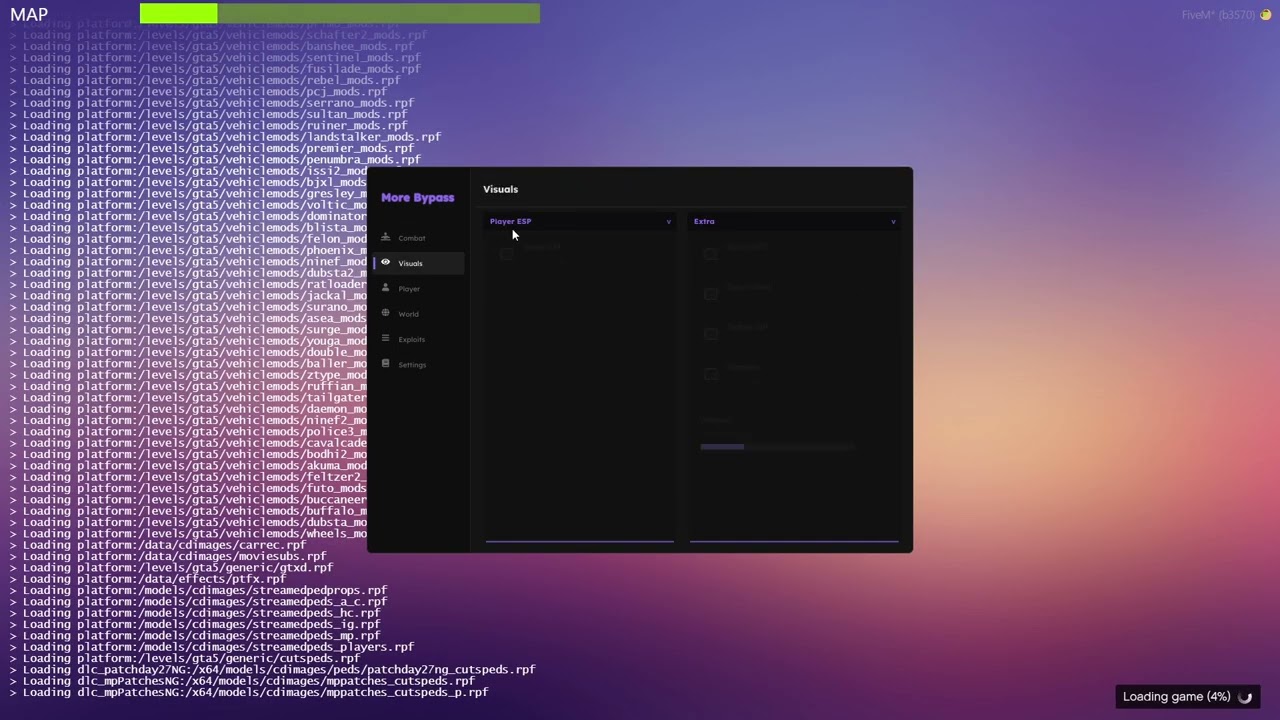1280x720 pixels.
Task: Collapse the Extra panel chevron
Action: pyautogui.click(x=893, y=222)
